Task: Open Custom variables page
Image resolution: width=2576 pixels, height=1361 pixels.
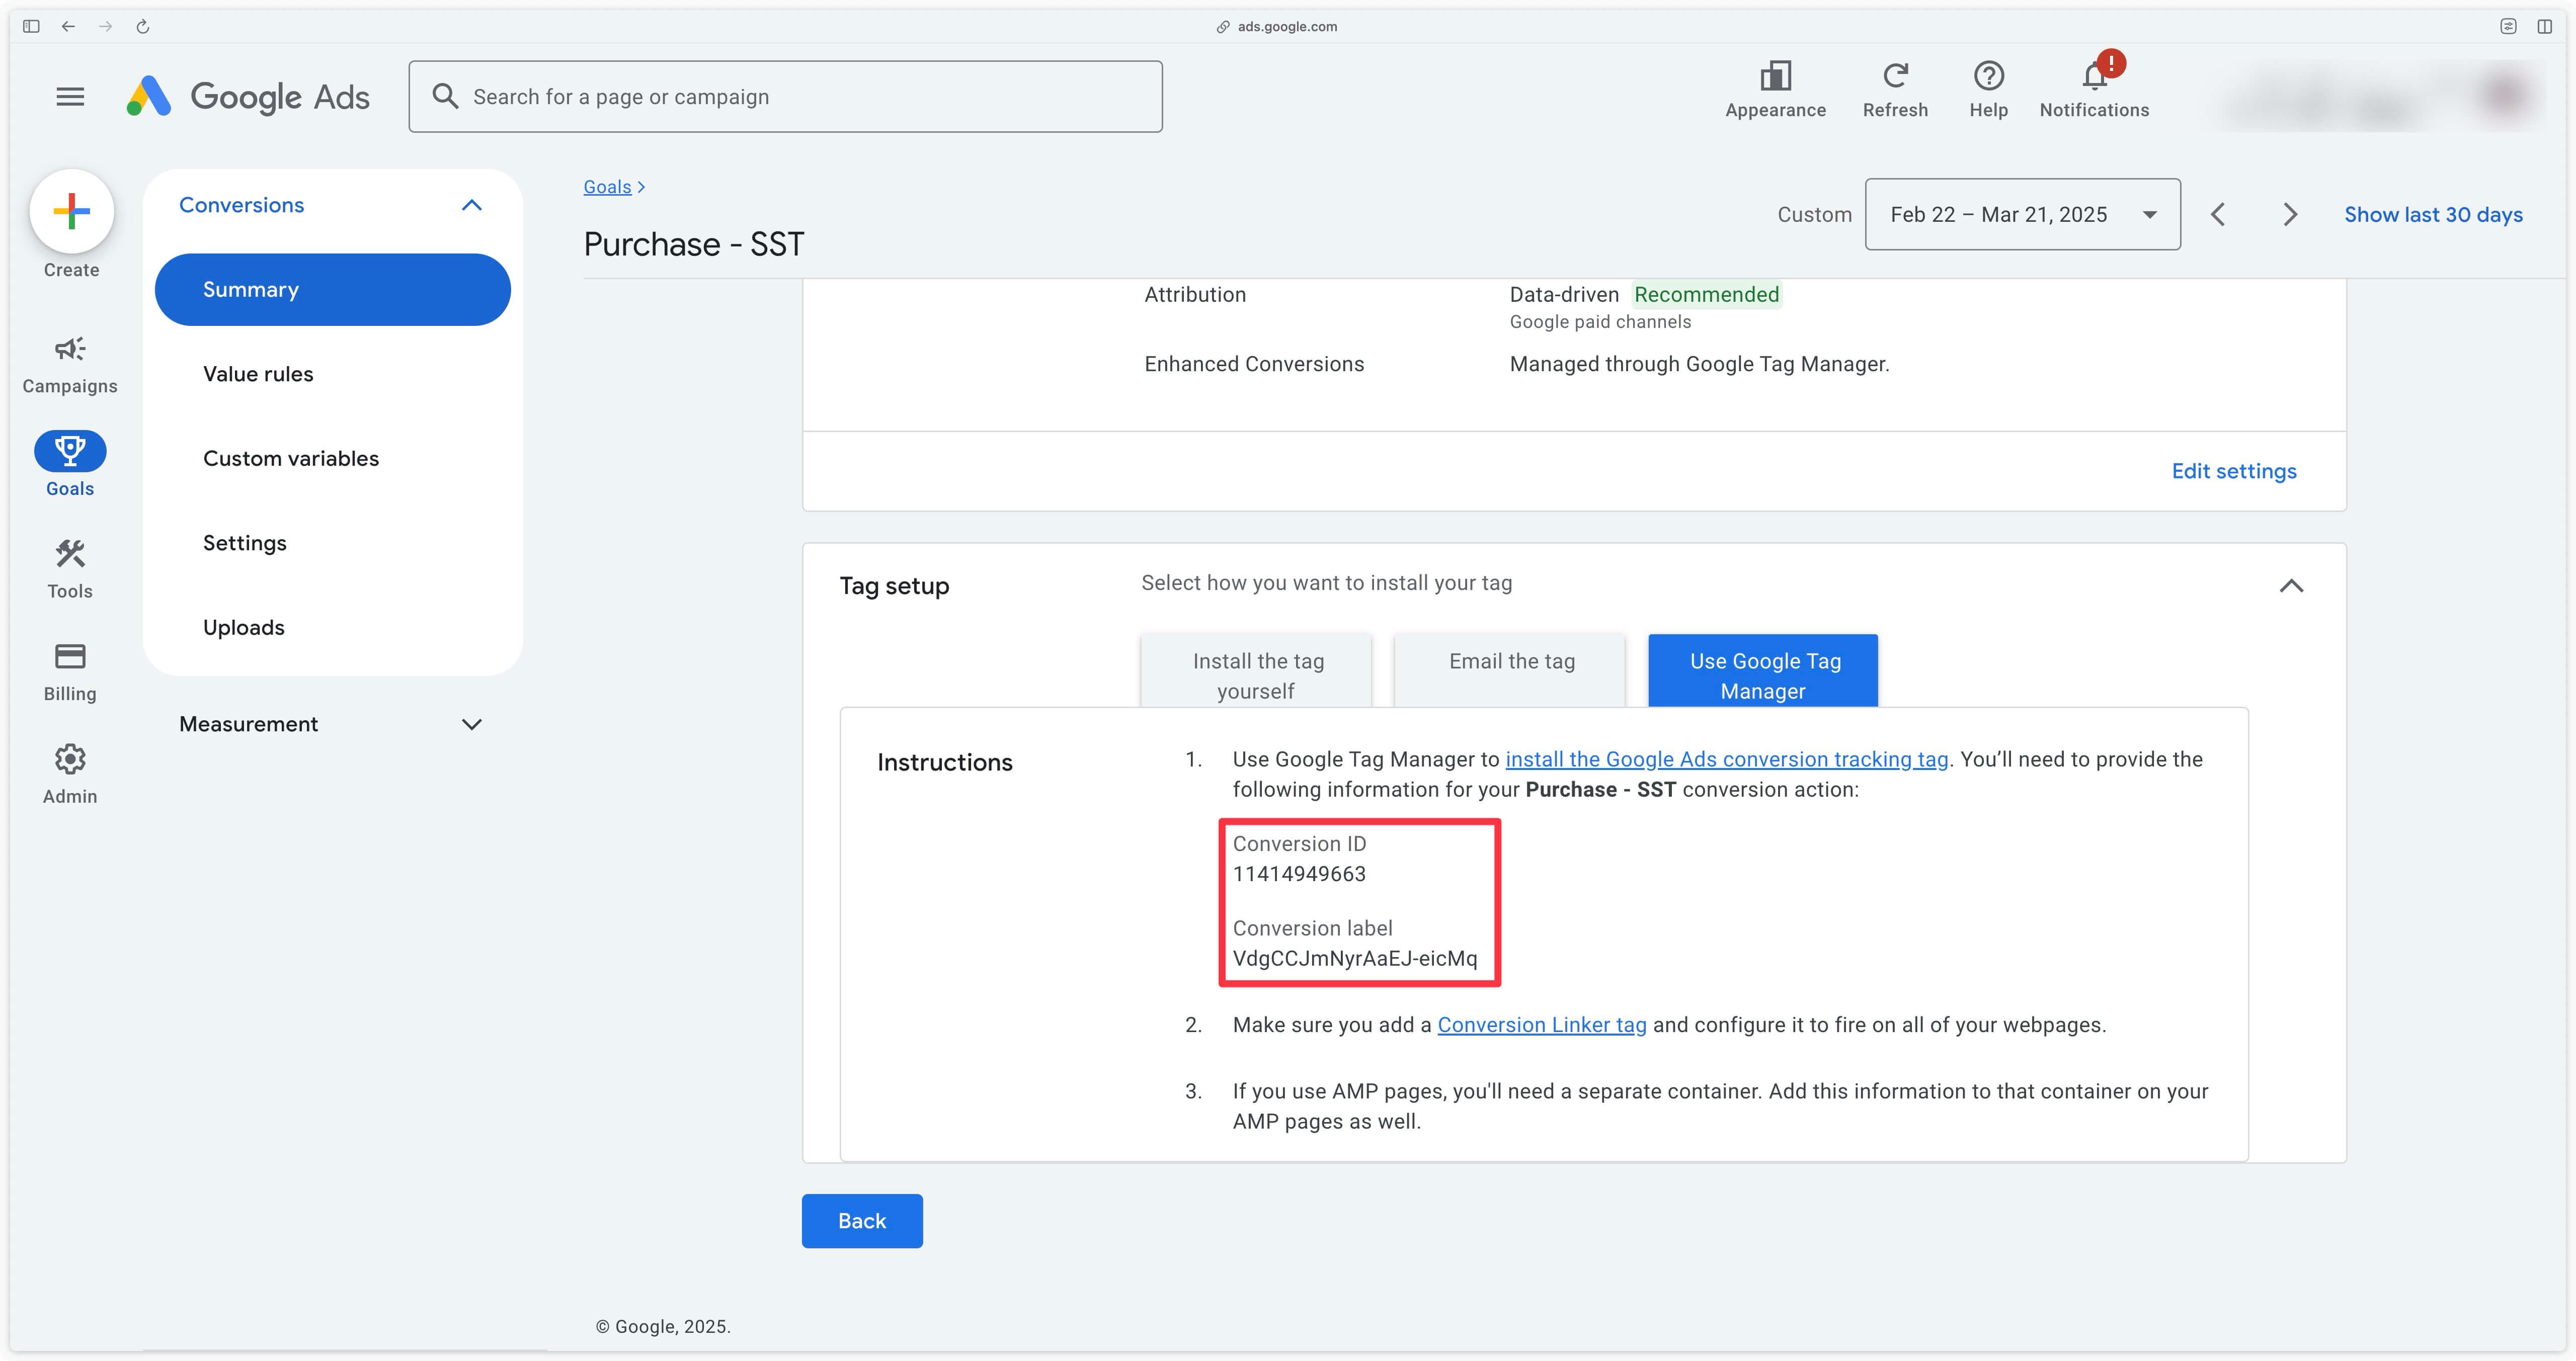Action: [x=291, y=458]
